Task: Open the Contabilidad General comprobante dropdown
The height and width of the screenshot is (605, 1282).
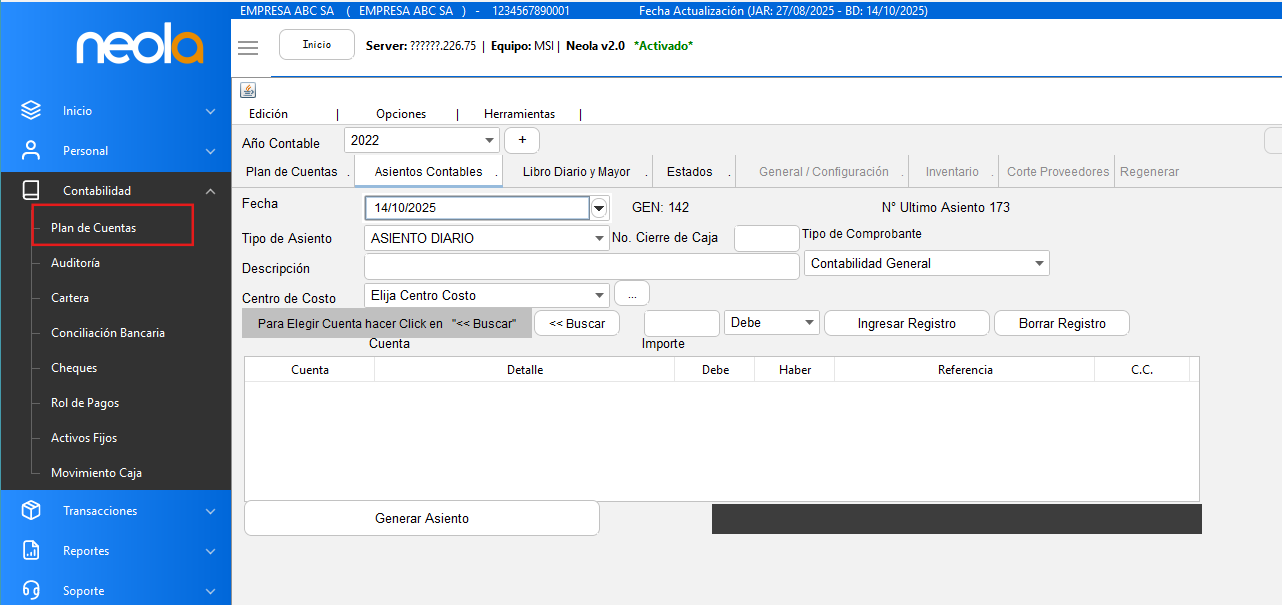Action: (1038, 263)
